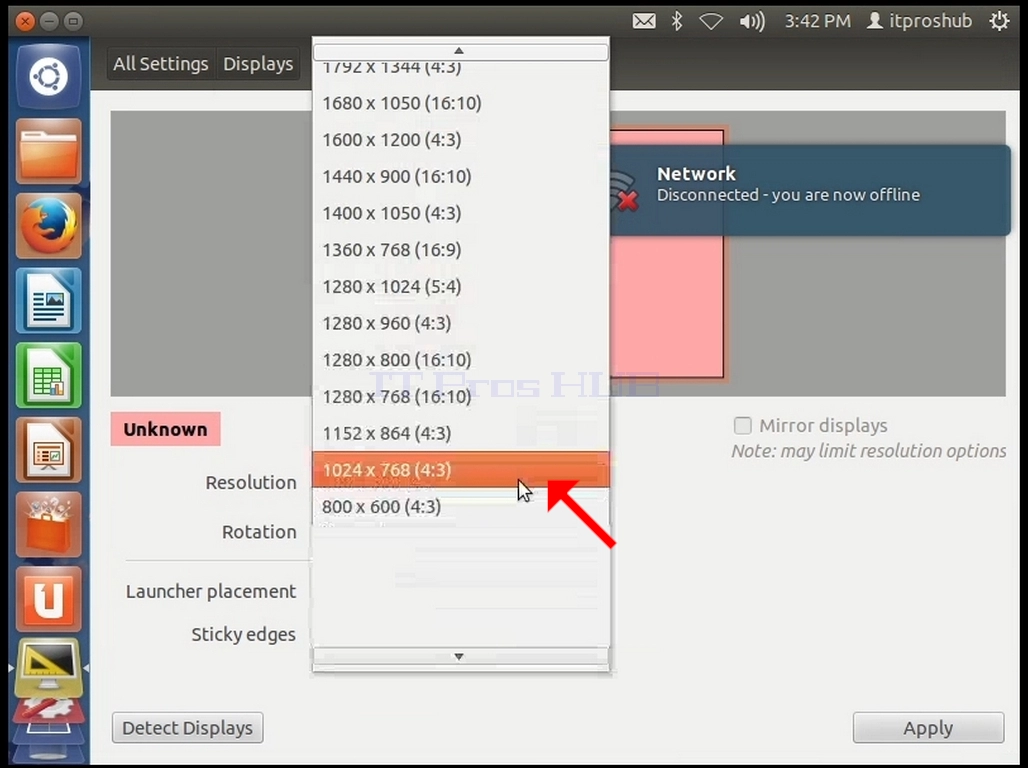Select highlighted 1024 x 768 (4:3) resolution
The image size is (1028, 768).
(460, 470)
